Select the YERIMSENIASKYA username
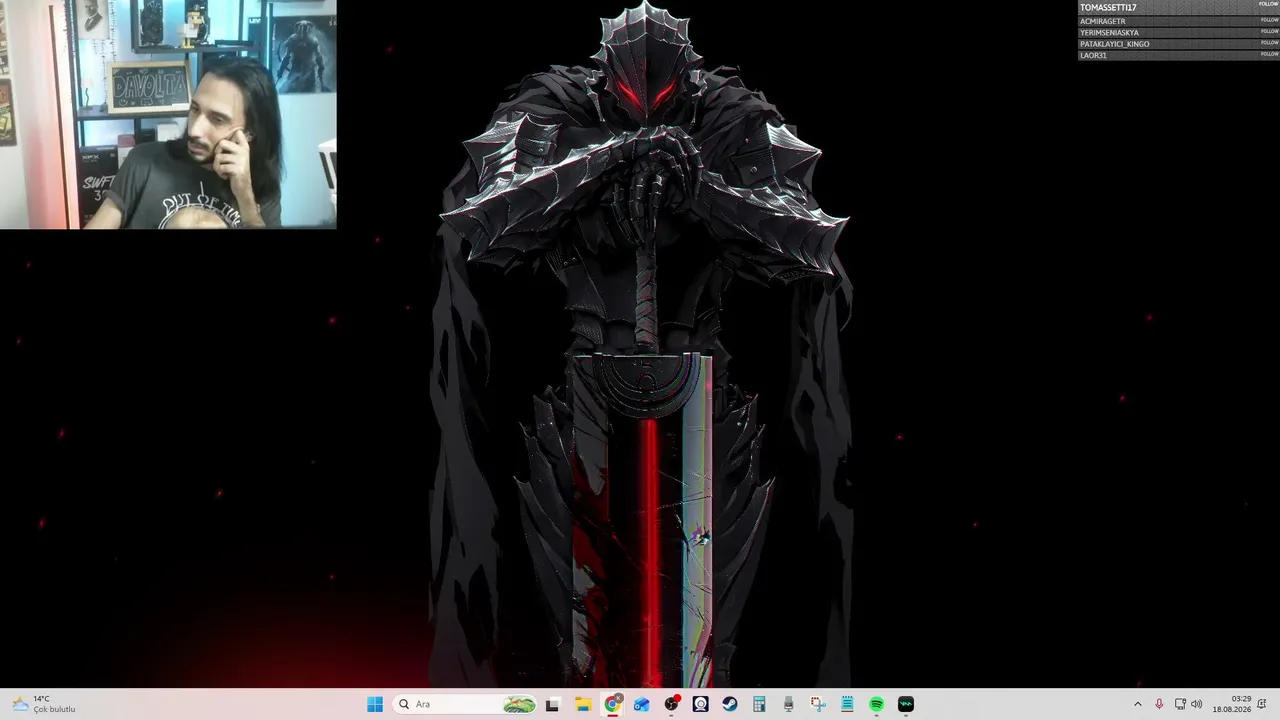Image resolution: width=1280 pixels, height=720 pixels. tap(1109, 32)
